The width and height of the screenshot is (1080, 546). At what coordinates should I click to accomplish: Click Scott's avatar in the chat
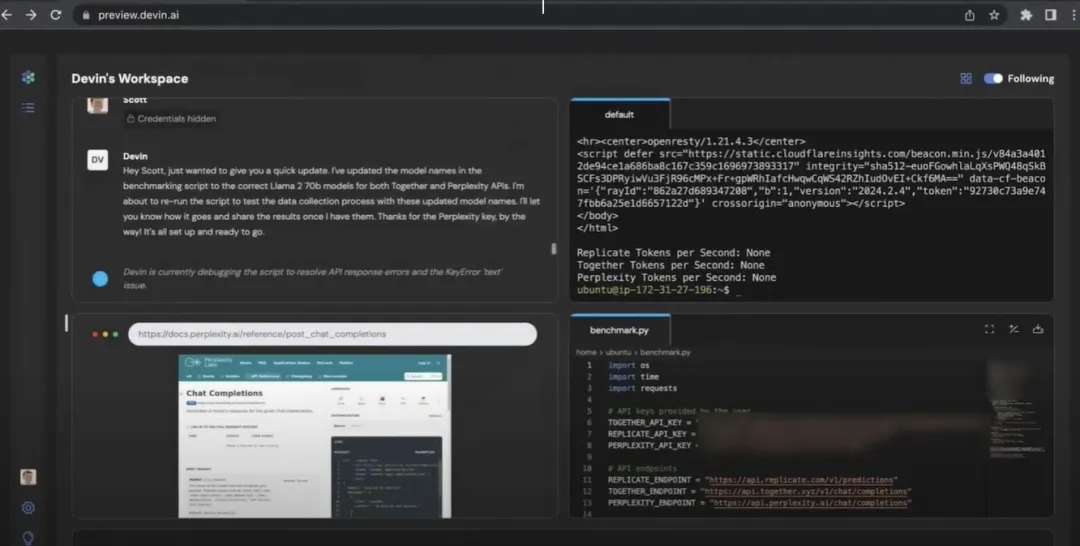tap(98, 105)
